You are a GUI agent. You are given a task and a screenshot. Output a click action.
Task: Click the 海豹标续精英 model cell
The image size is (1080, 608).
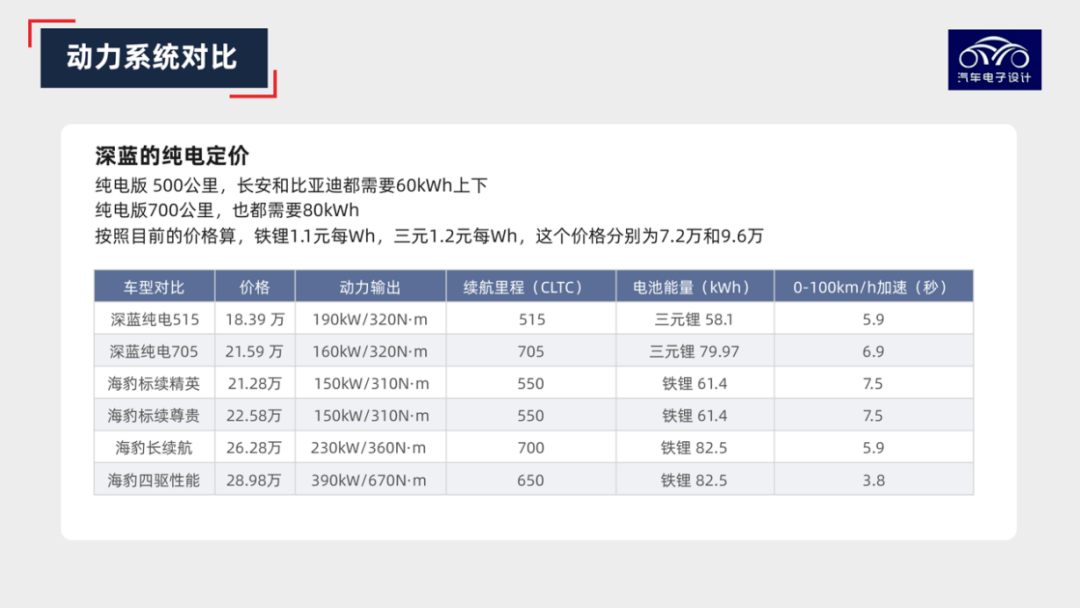tap(154, 384)
